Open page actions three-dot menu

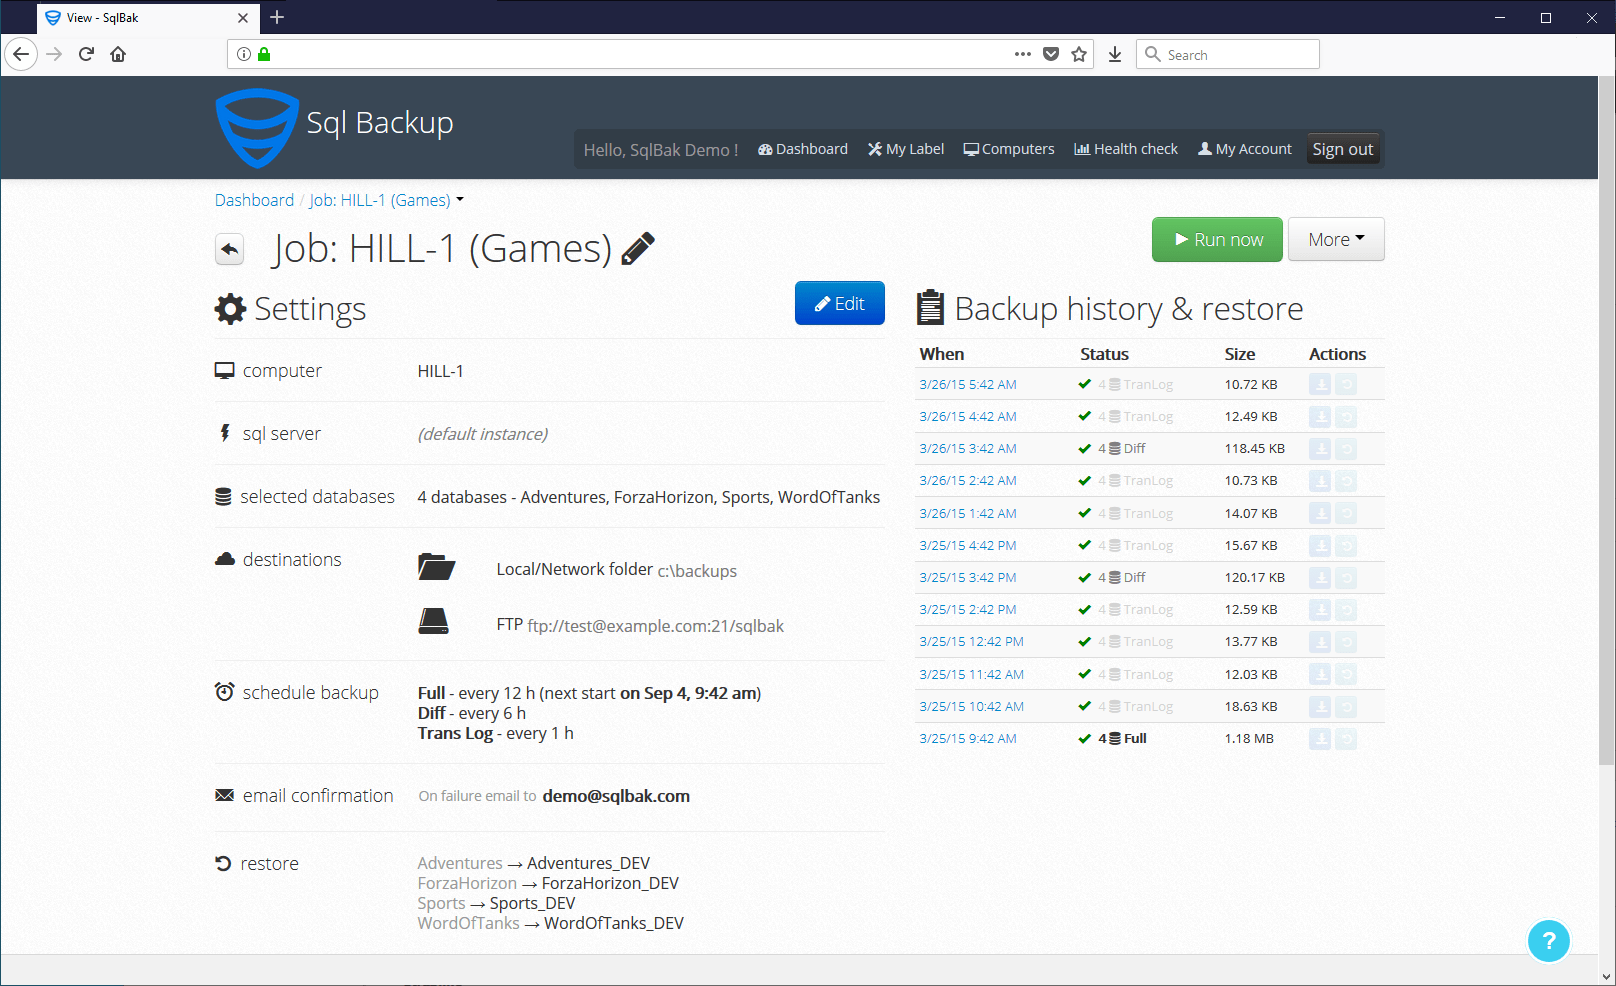[x=1022, y=54]
